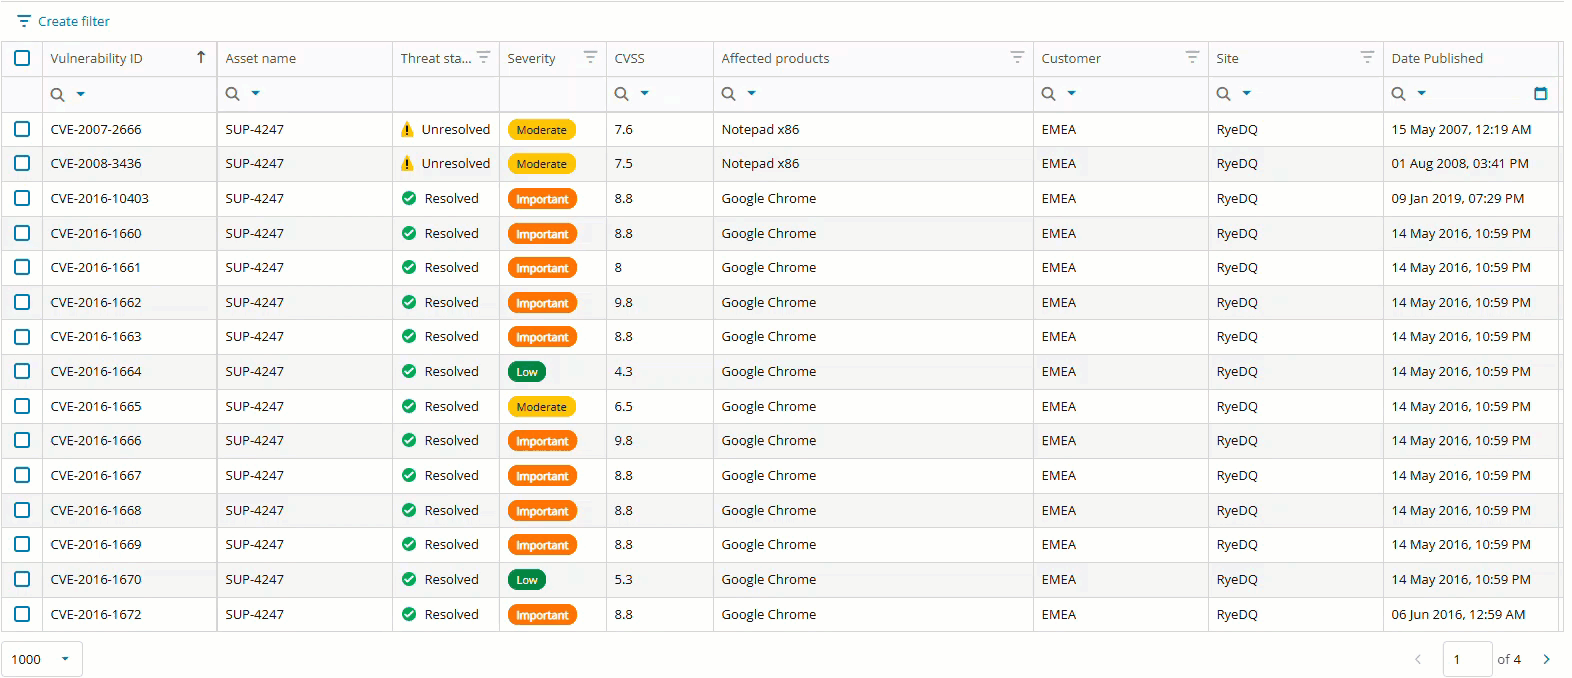Click search magnifier under Customer column
This screenshot has height=678, width=1572.
(1048, 94)
